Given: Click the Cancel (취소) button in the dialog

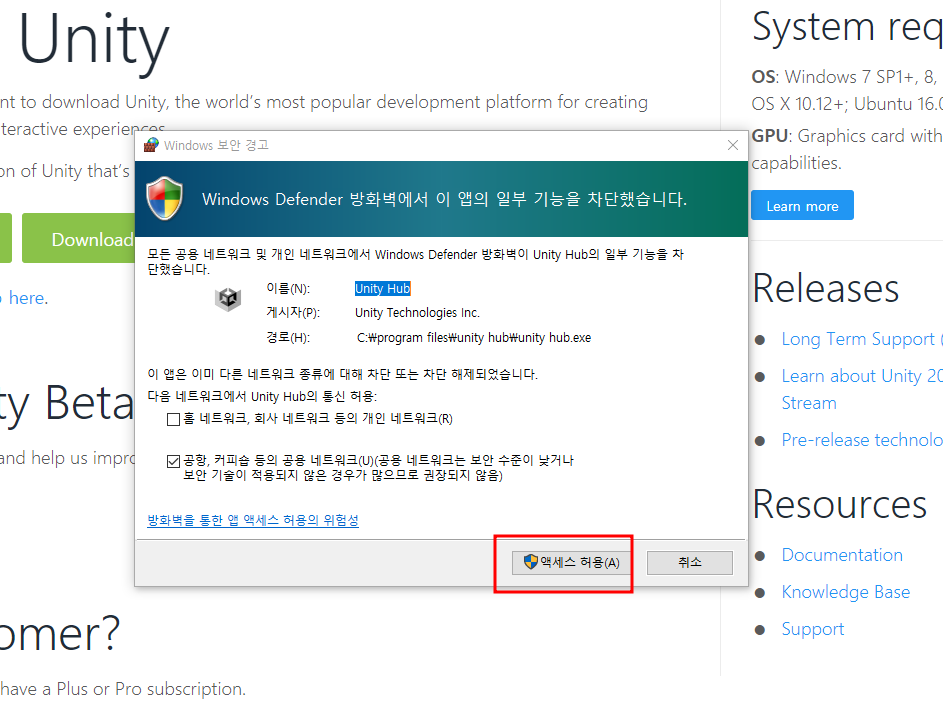Looking at the screenshot, I should coord(690,563).
